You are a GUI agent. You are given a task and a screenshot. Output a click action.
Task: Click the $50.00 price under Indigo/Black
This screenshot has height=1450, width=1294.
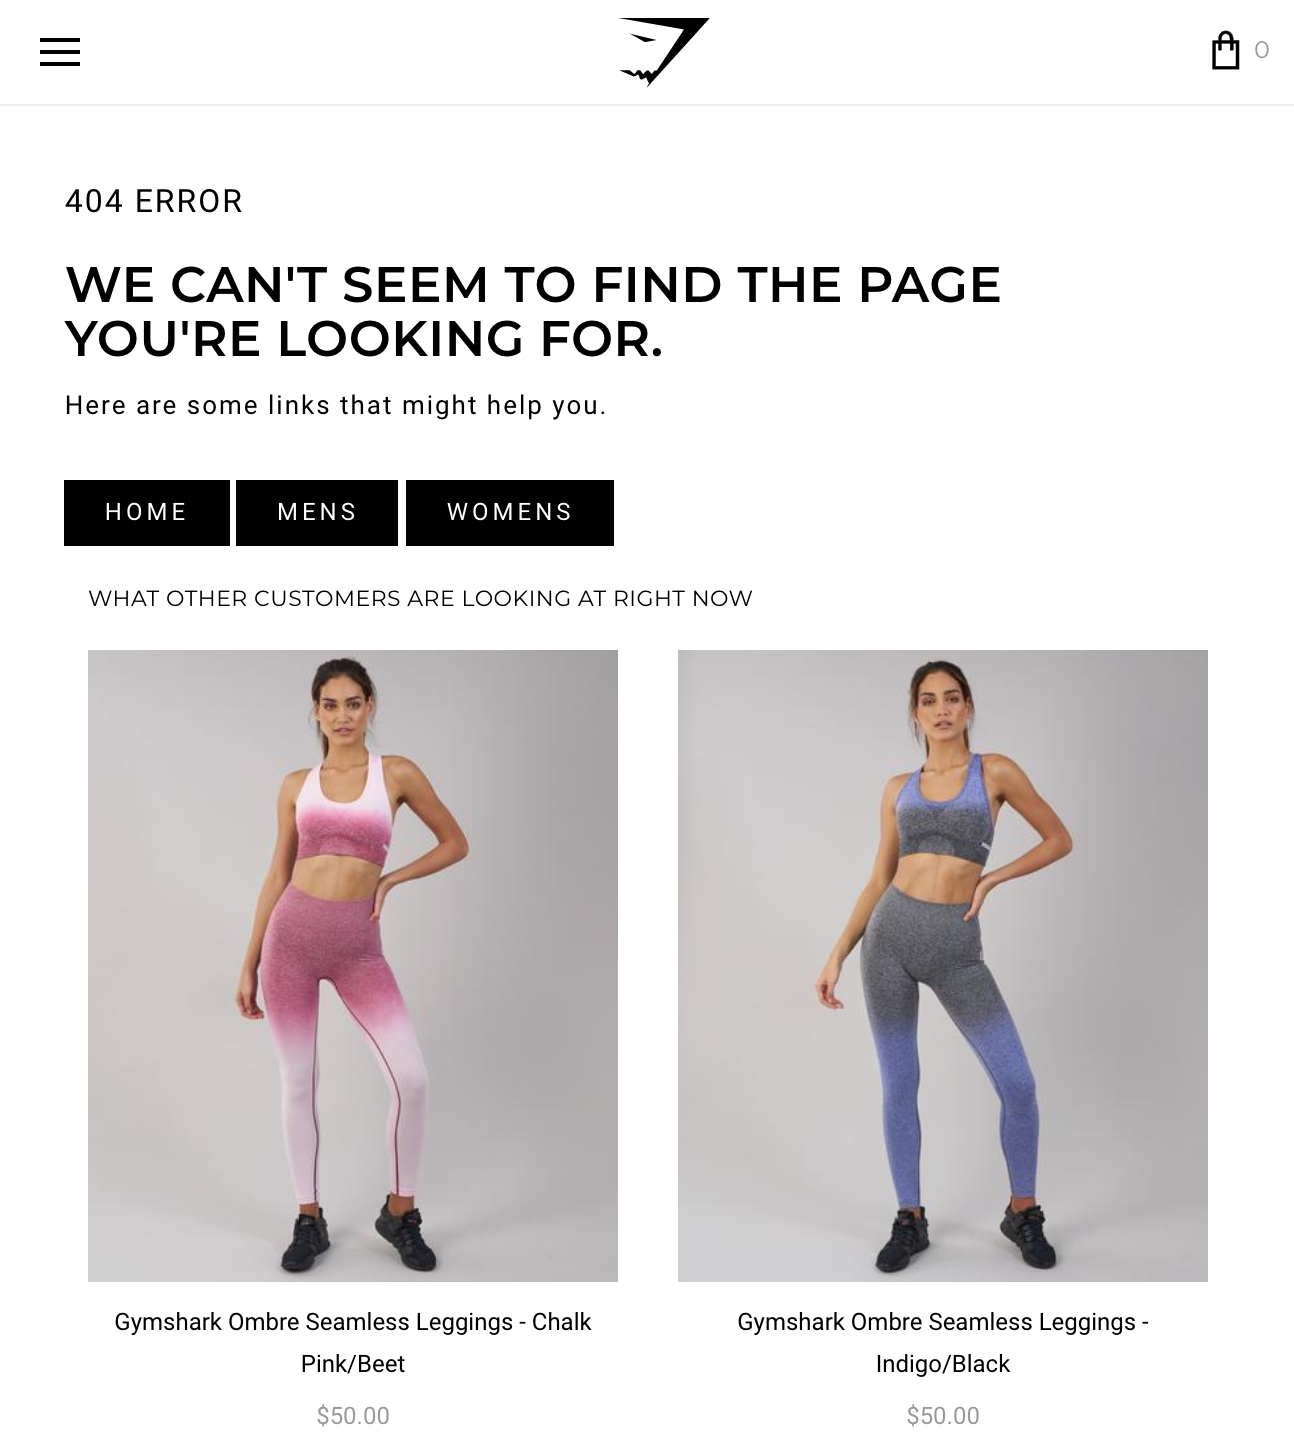(943, 1416)
